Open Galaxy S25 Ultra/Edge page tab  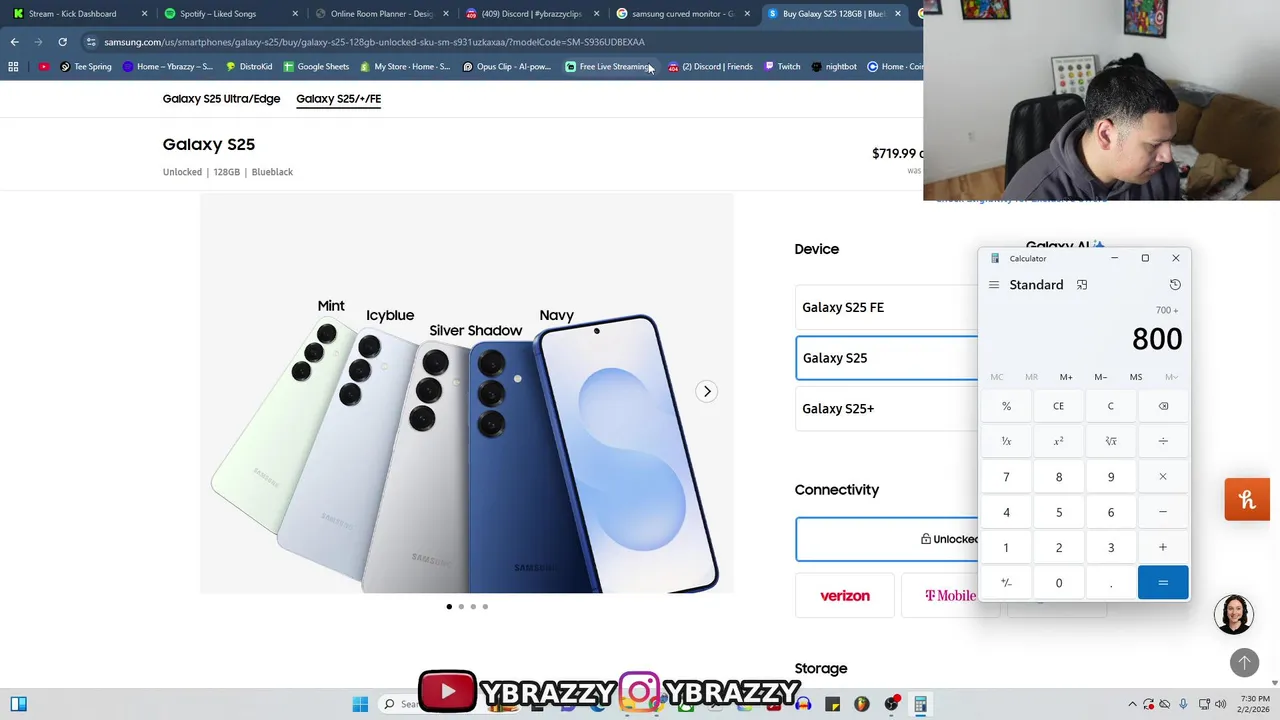point(222,98)
